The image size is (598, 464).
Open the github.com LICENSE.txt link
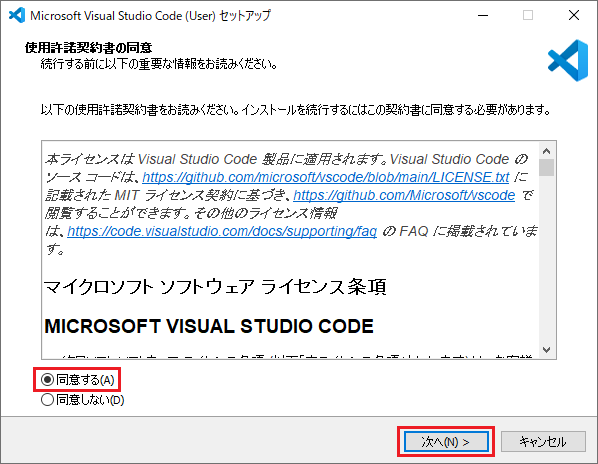326,177
